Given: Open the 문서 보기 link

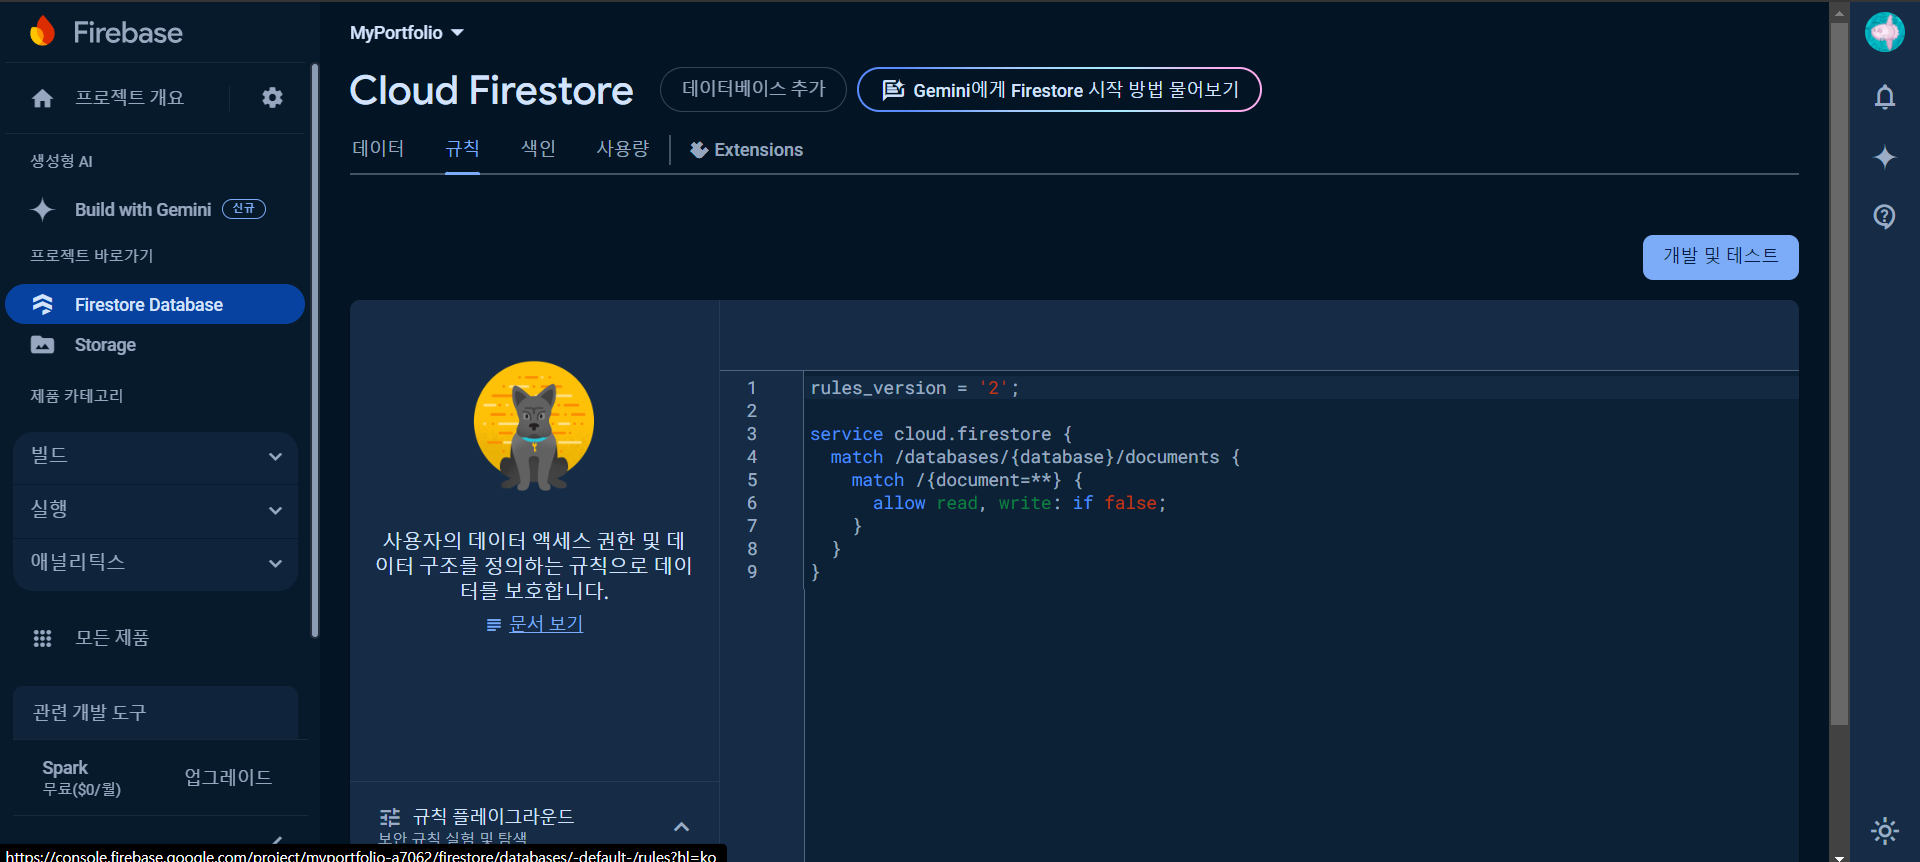Looking at the screenshot, I should 546,624.
